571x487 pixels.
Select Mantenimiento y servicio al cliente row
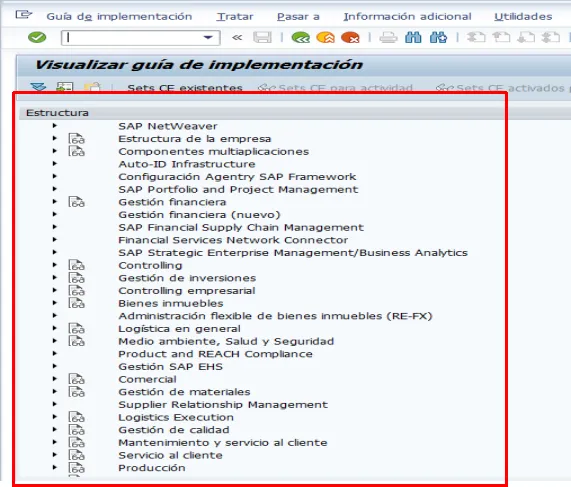click(223, 443)
